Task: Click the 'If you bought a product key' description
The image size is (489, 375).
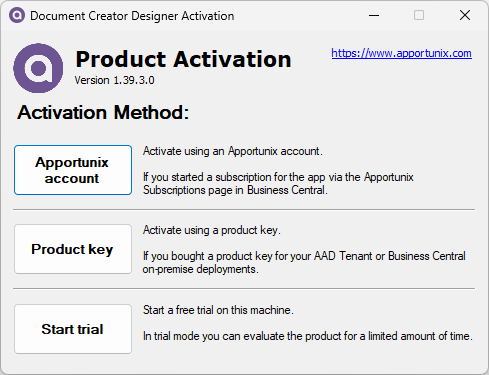Action: [x=304, y=262]
